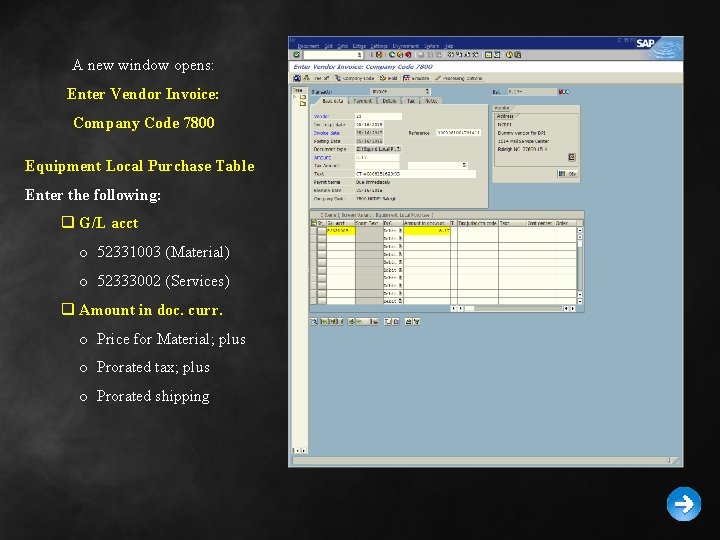The image size is (720, 540).
Task: Click the Reference input field
Action: point(458,133)
